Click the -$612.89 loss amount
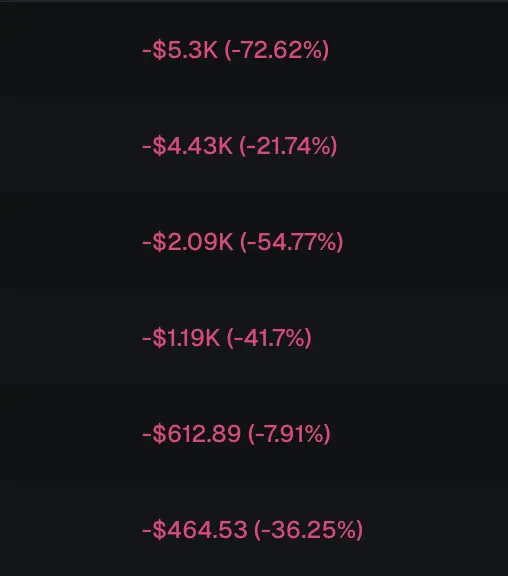Image resolution: width=508 pixels, height=576 pixels. pos(191,433)
